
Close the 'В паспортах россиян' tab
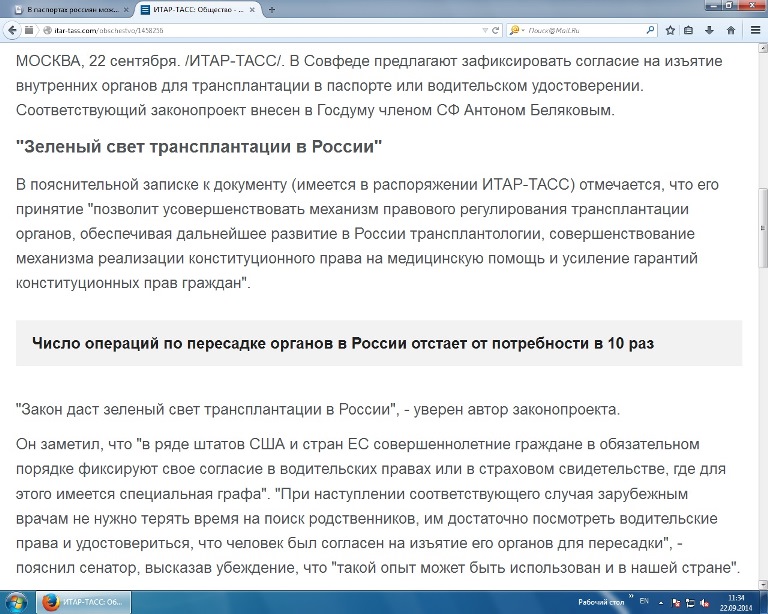[126, 10]
